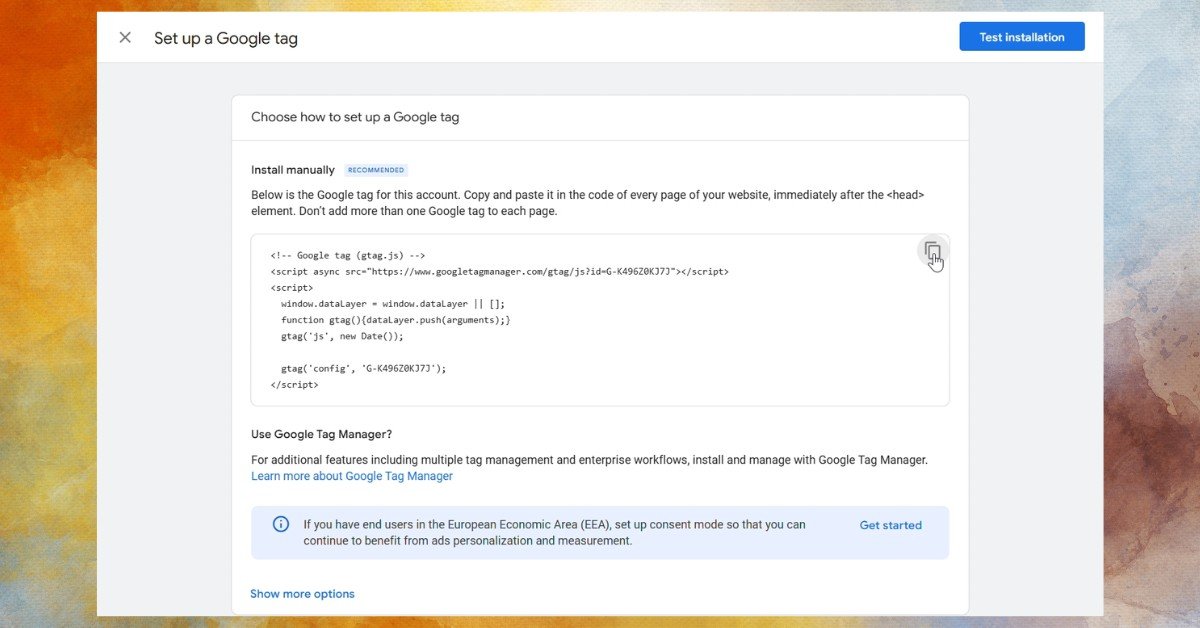Click the window.dataLayer code line

click(393, 304)
